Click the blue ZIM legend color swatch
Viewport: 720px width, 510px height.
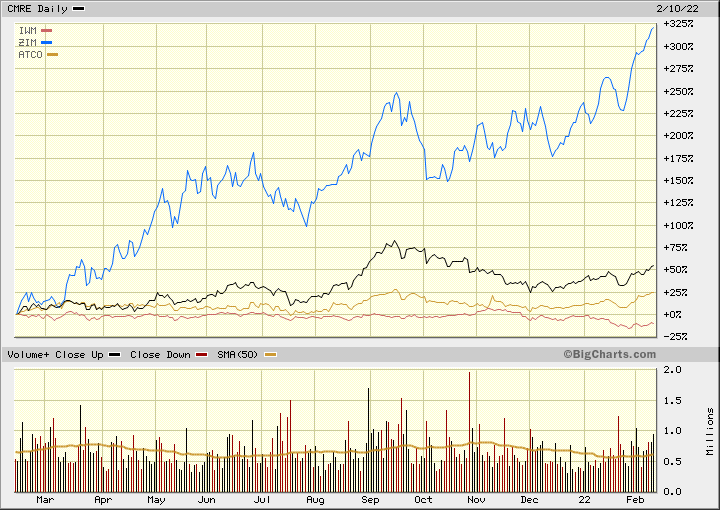[46, 43]
